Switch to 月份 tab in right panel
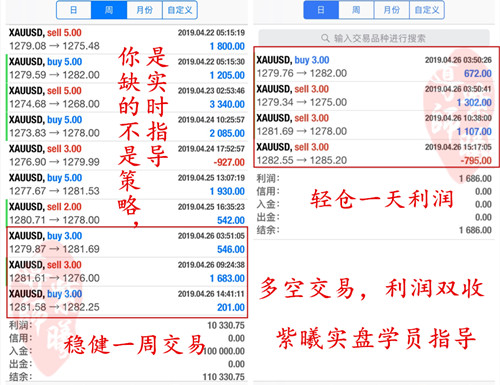Viewport: 500px width, 385px height. click(x=392, y=10)
